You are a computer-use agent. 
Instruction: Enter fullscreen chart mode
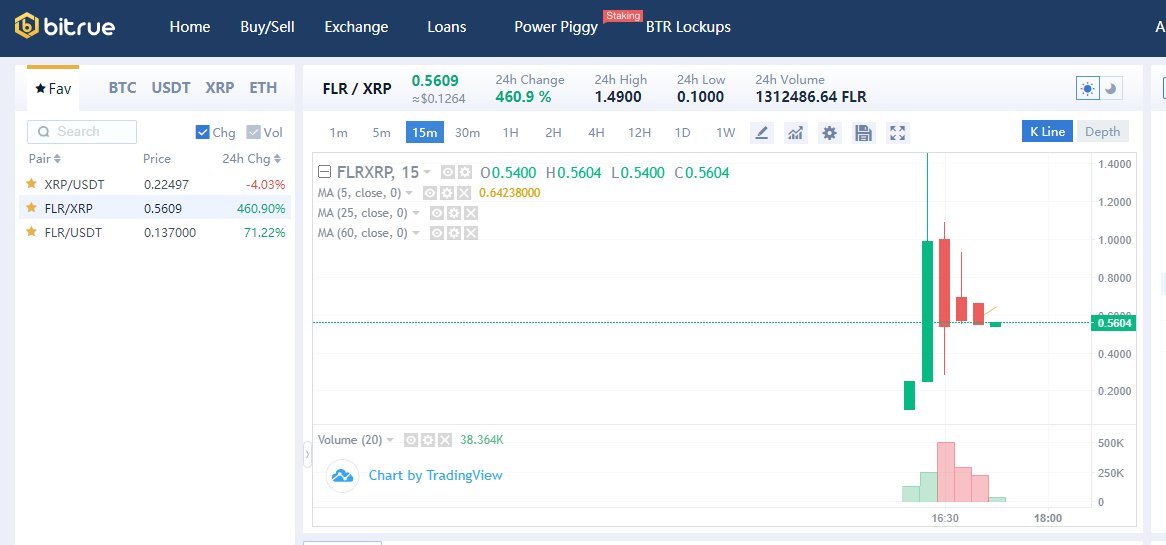[x=898, y=133]
